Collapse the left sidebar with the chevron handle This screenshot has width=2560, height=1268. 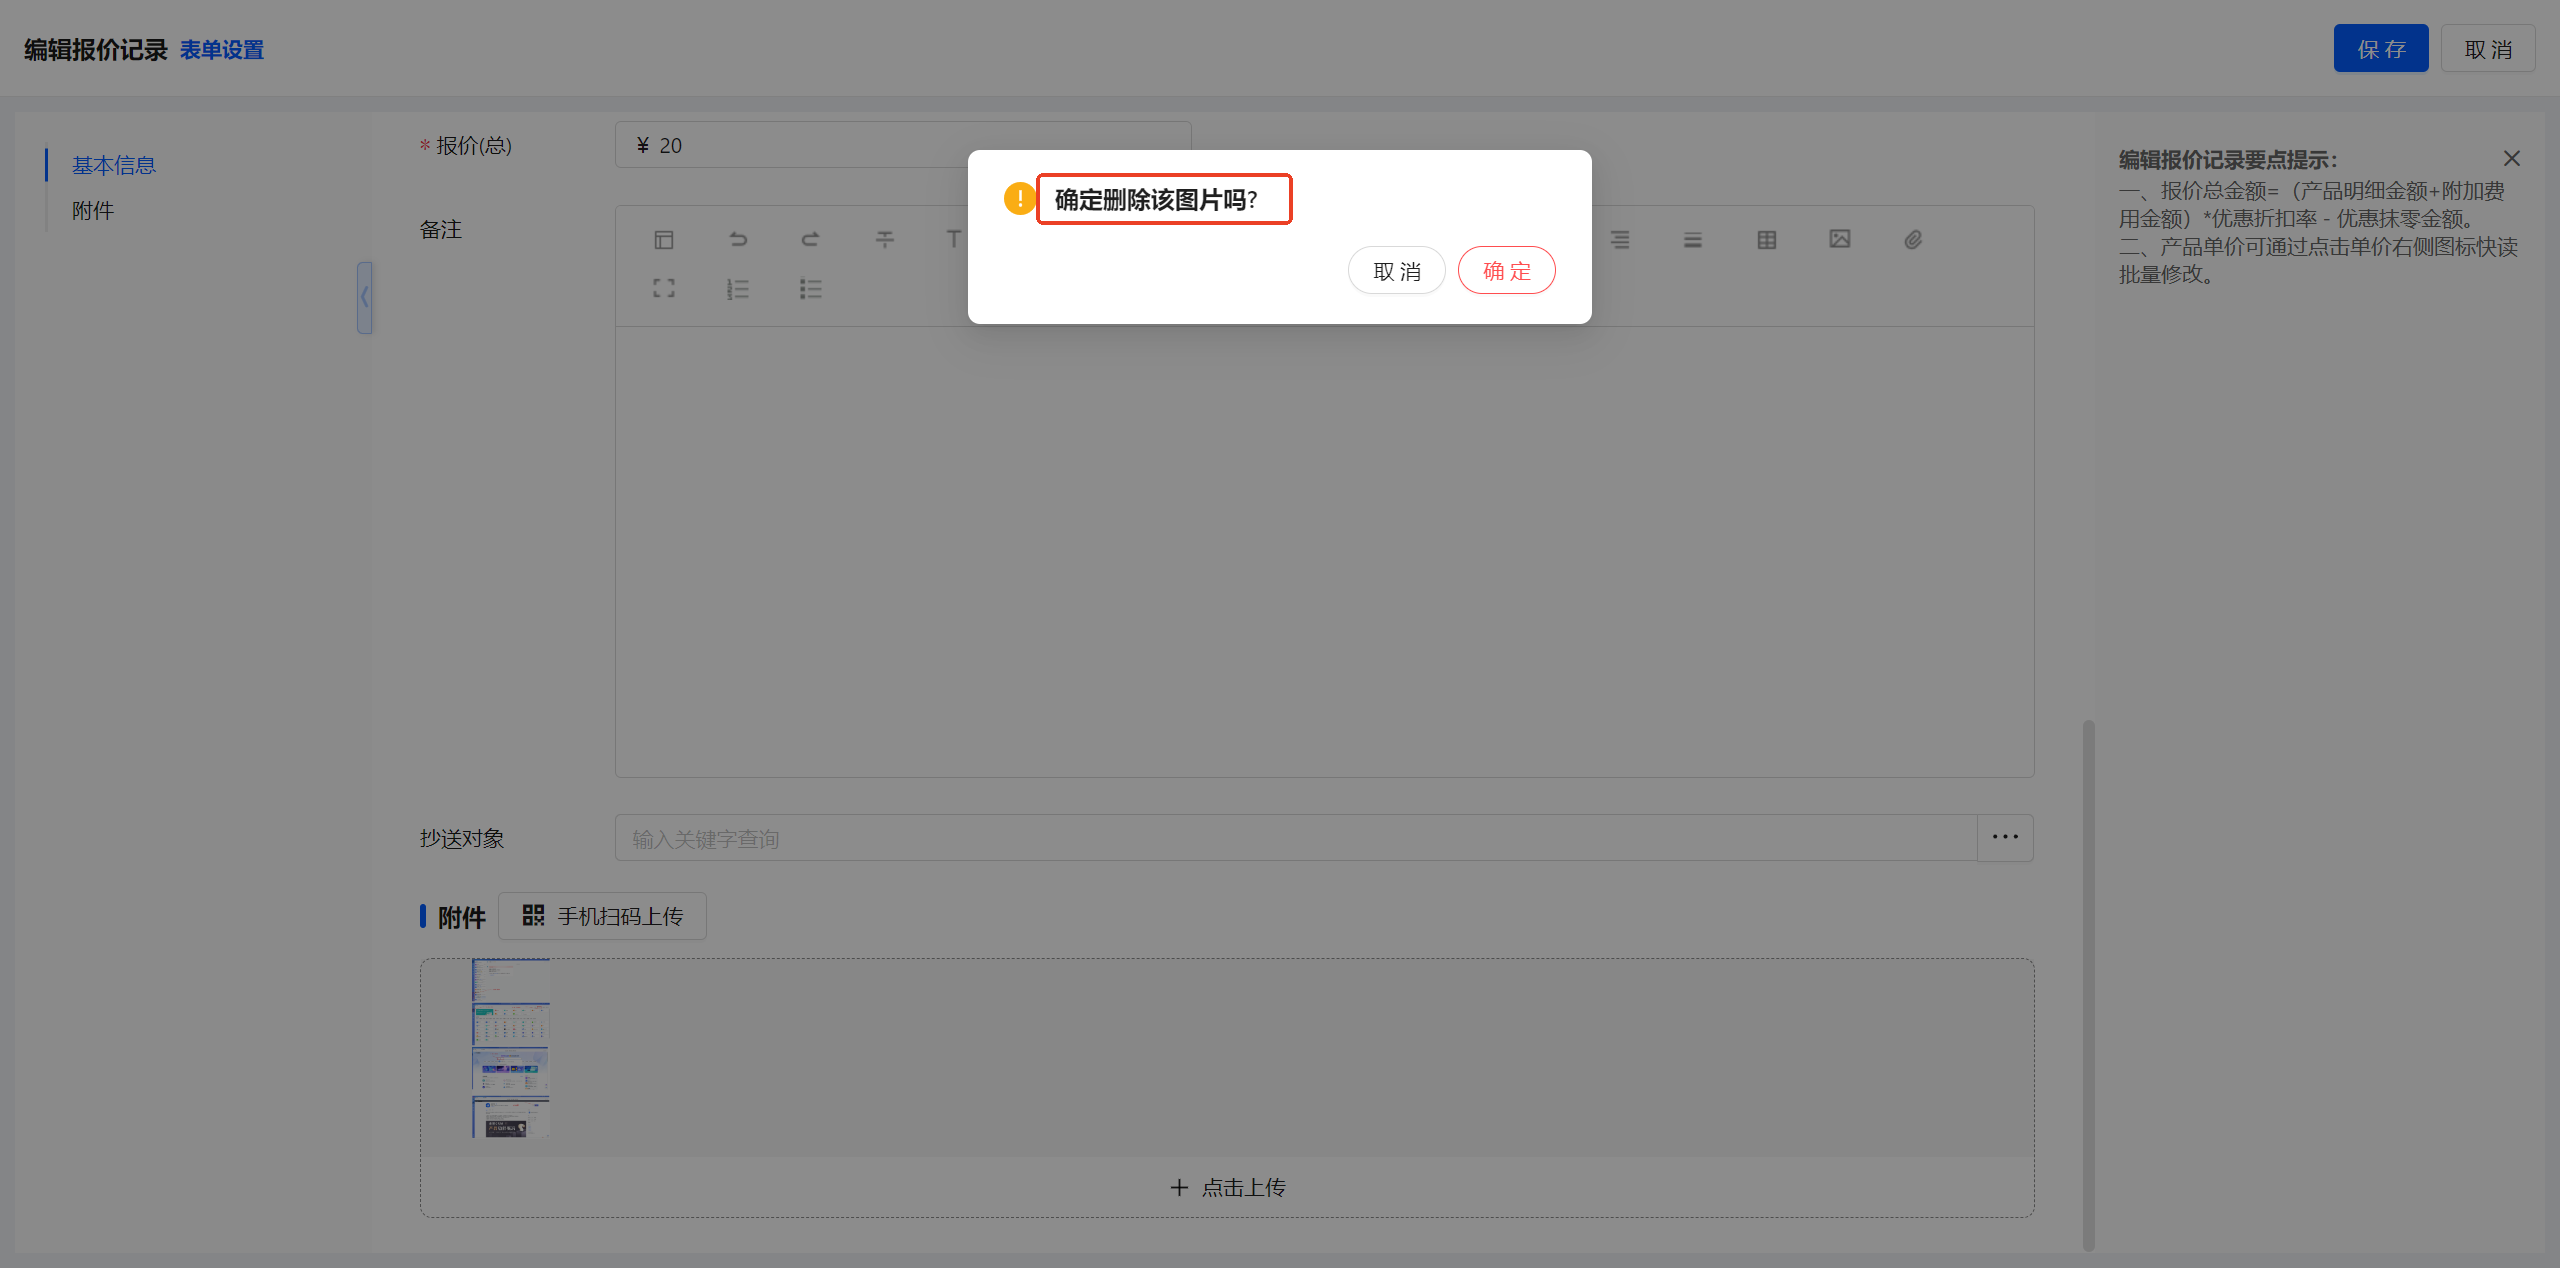[x=365, y=298]
